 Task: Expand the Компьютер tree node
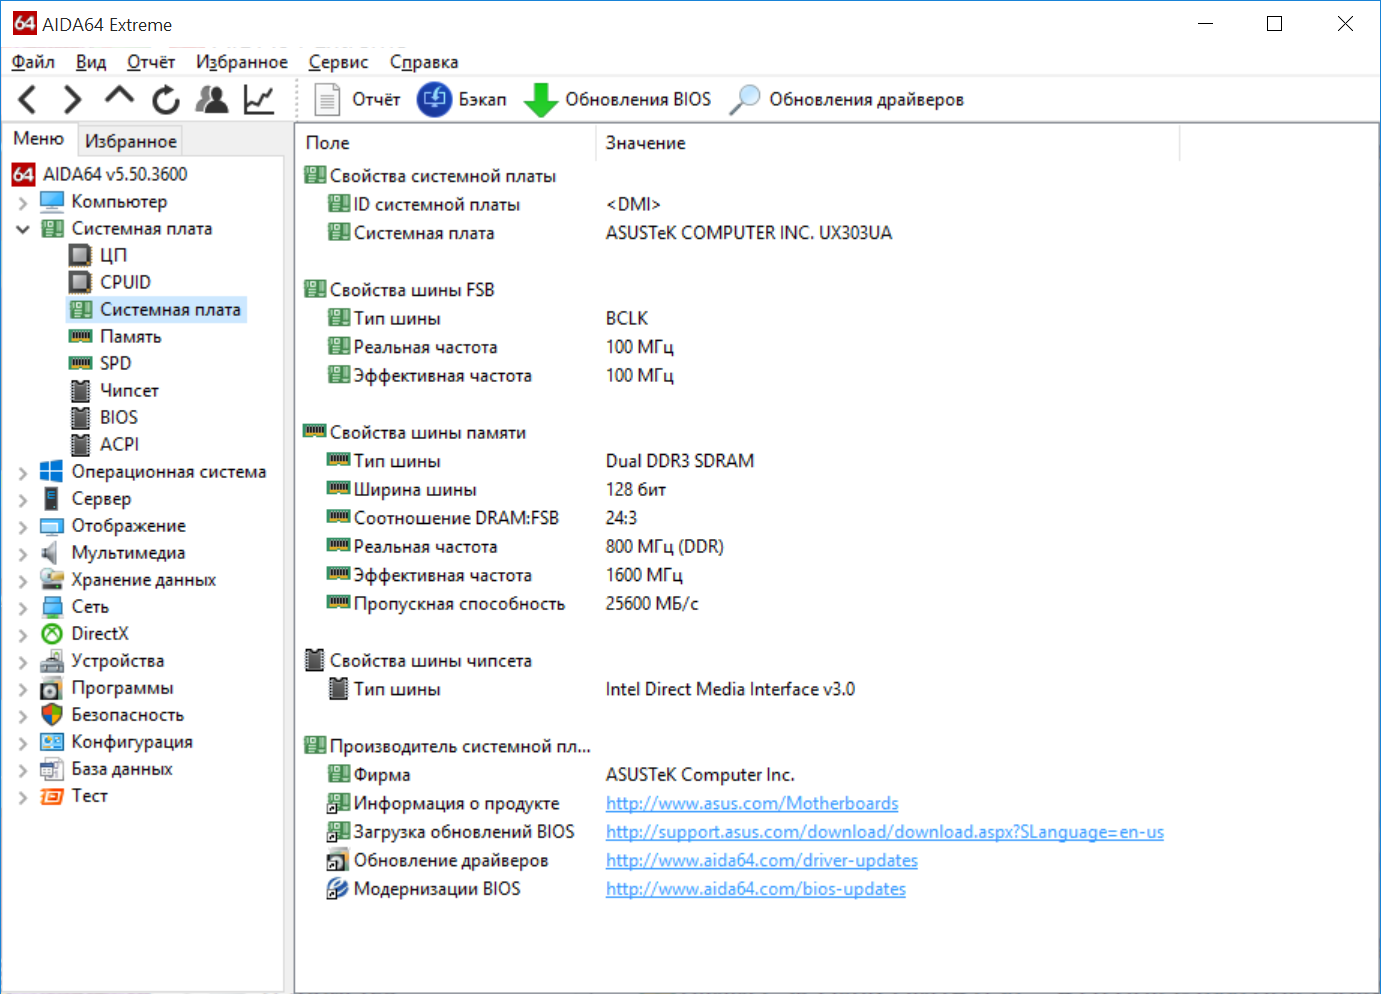pos(22,202)
